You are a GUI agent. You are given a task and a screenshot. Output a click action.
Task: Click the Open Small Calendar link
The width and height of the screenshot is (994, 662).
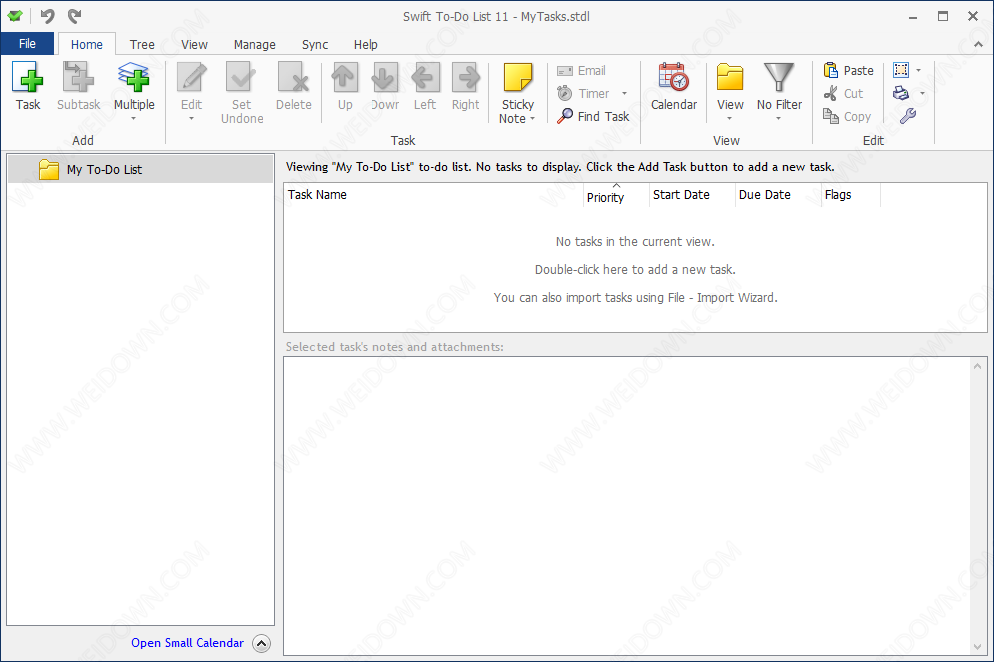(x=187, y=642)
